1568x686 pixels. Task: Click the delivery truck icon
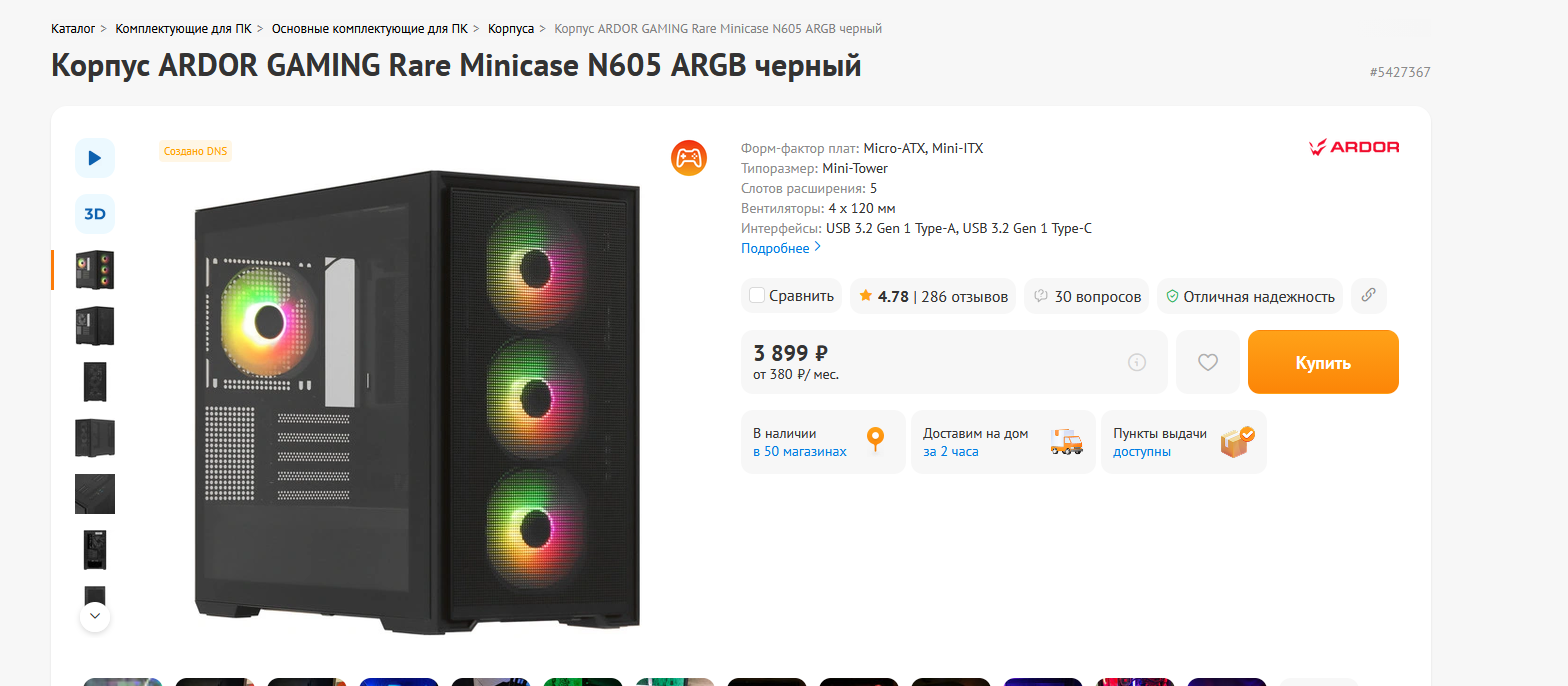click(1066, 441)
